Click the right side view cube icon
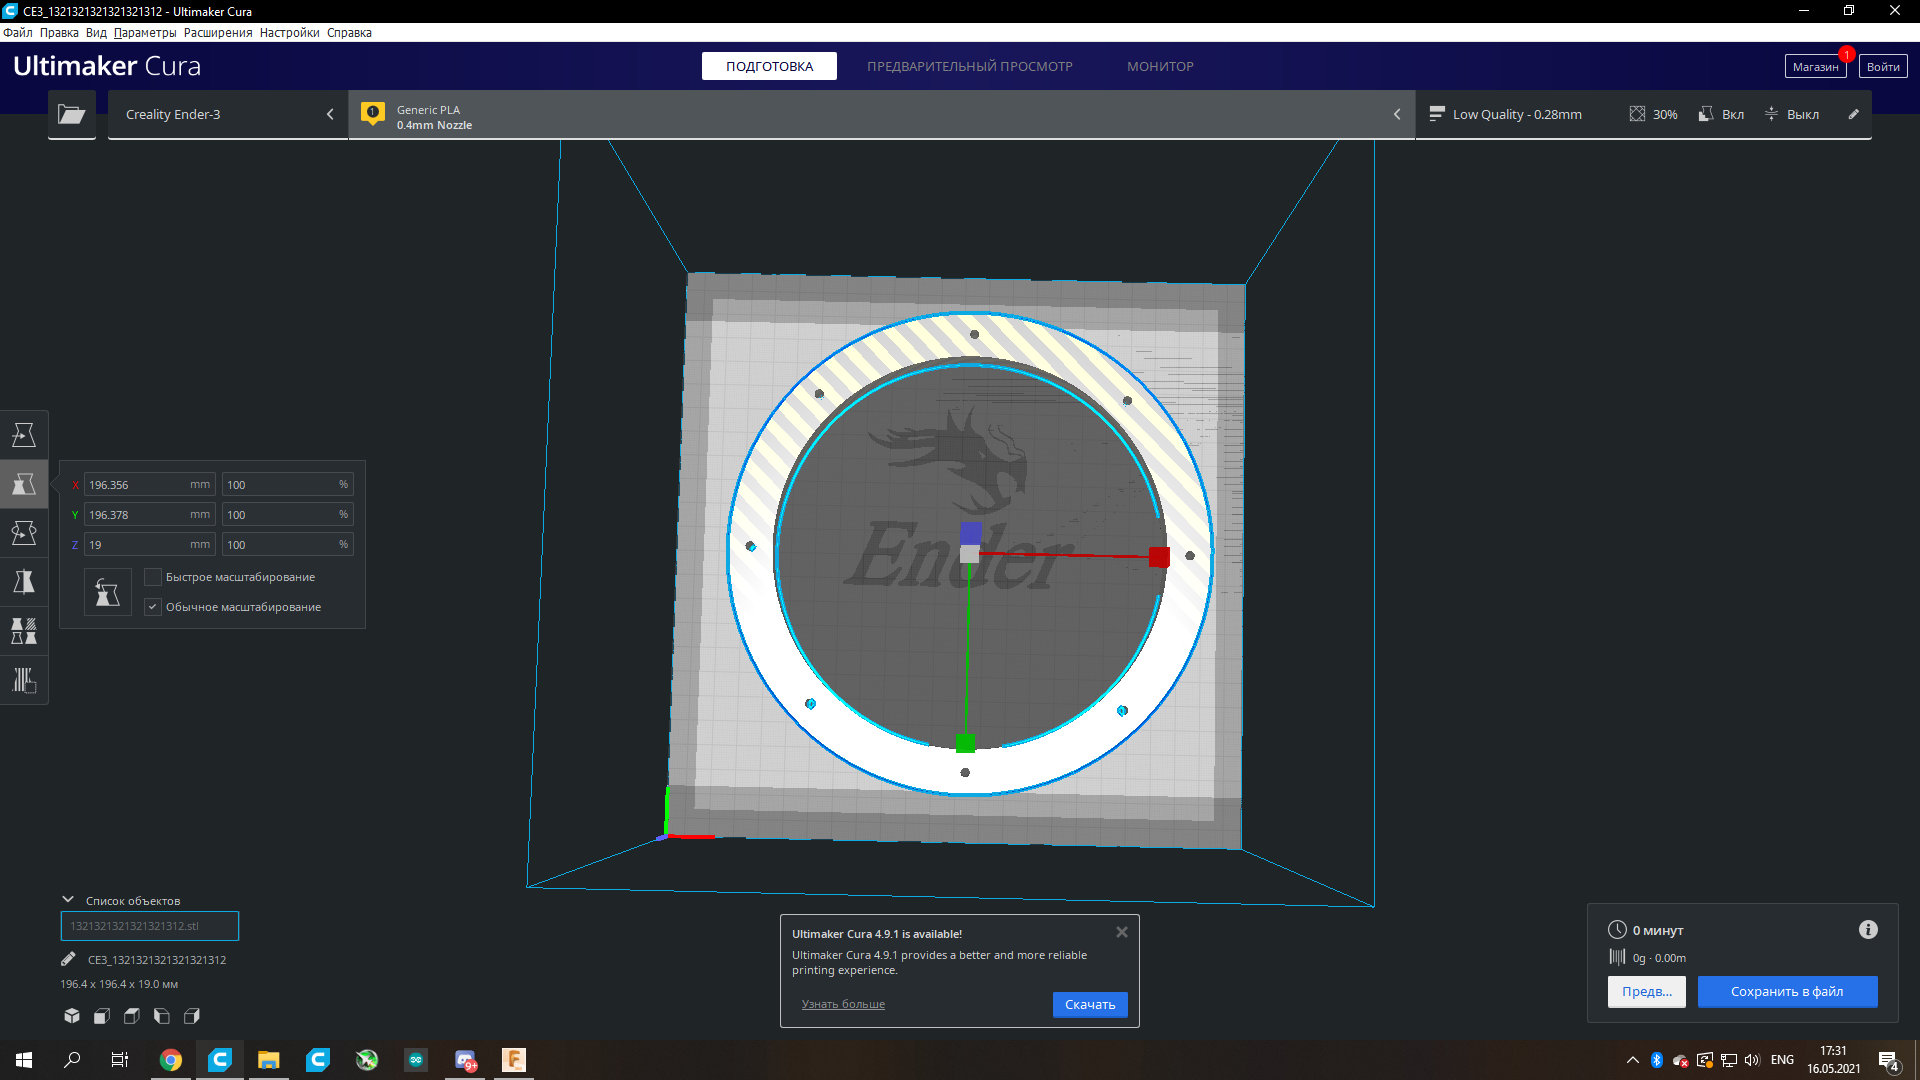 click(x=192, y=1016)
